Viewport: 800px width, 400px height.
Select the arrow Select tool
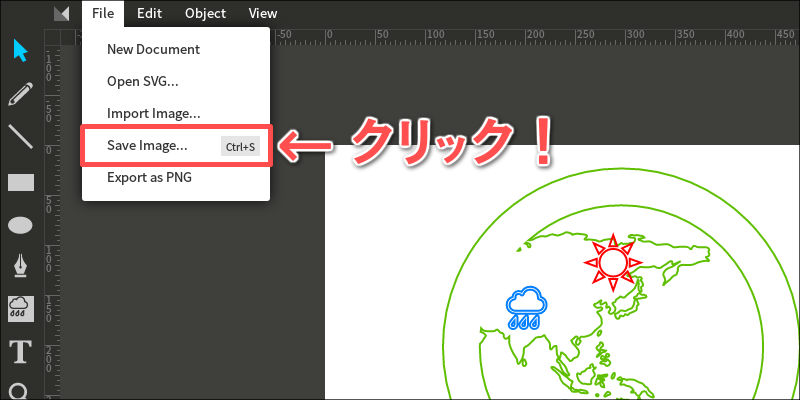20,51
